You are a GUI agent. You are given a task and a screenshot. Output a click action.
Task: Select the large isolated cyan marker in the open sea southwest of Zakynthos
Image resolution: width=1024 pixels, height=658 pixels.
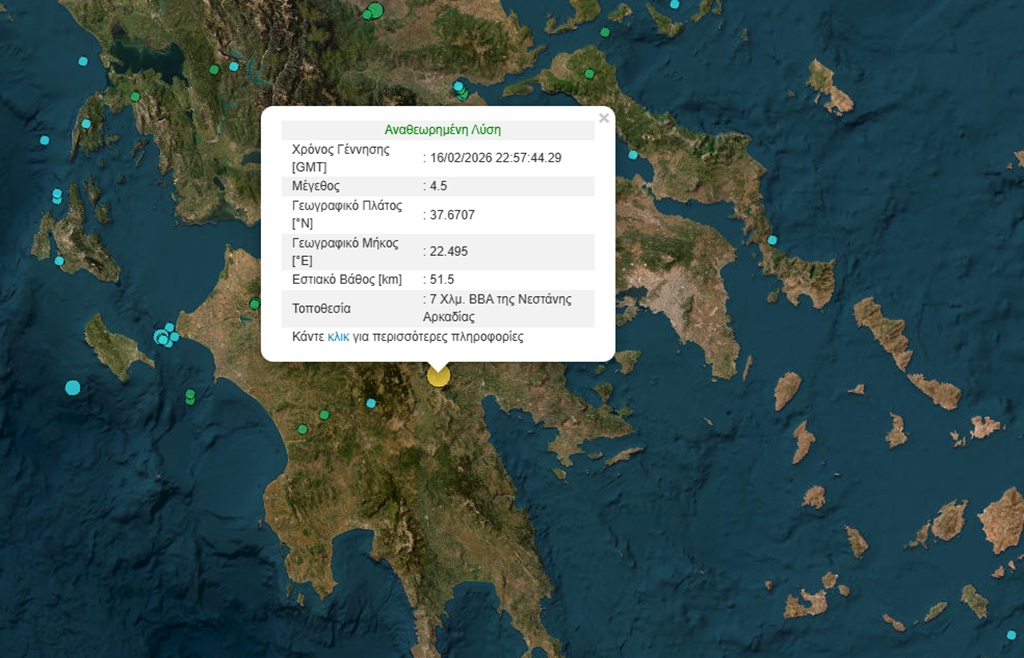[x=72, y=387]
